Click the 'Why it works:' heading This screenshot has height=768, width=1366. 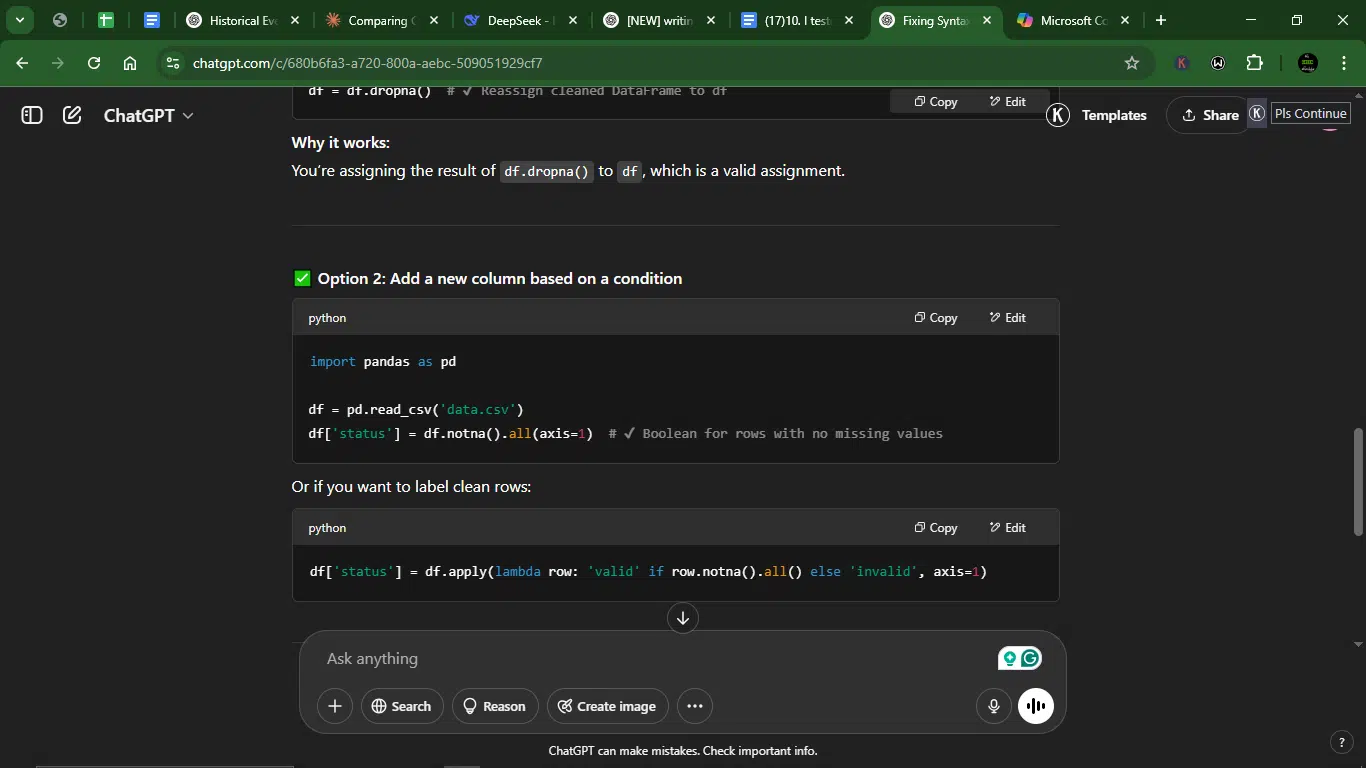point(341,142)
